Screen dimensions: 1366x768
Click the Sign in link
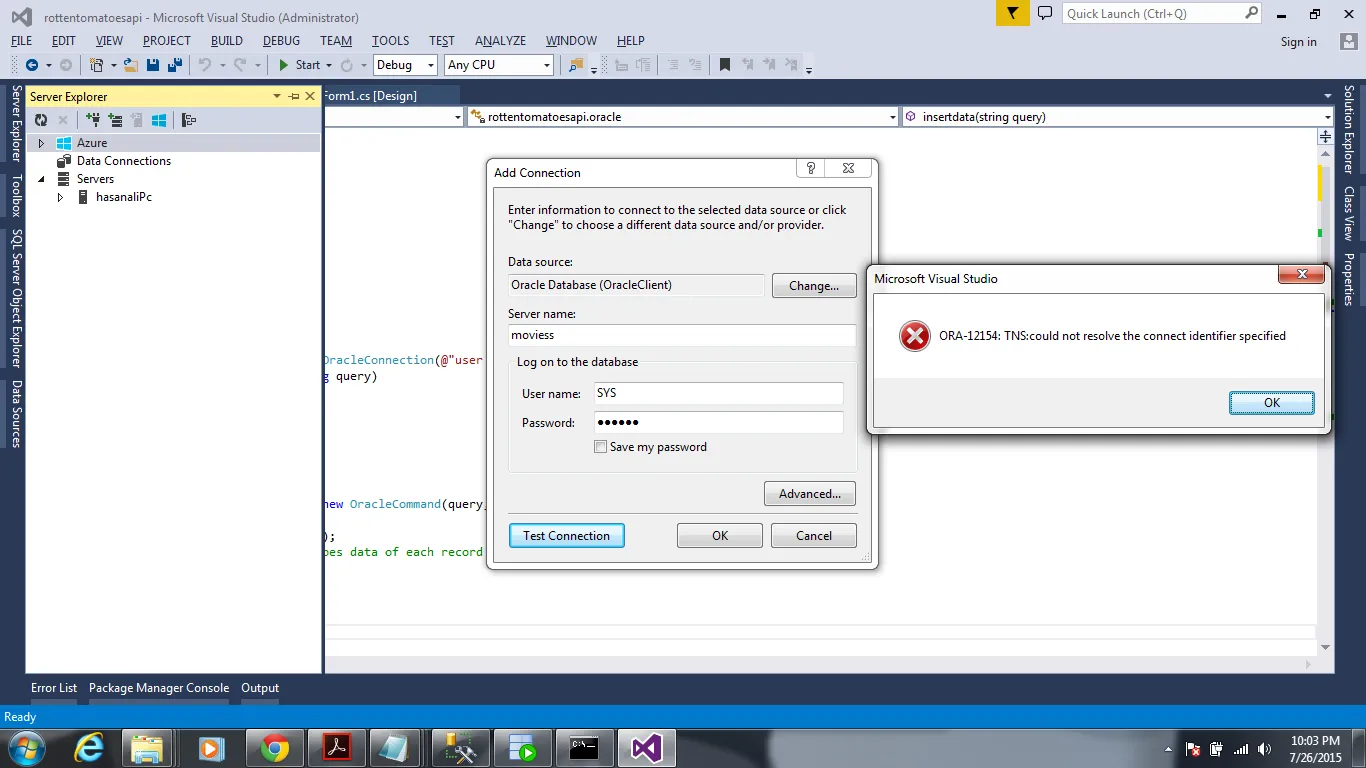(1299, 42)
